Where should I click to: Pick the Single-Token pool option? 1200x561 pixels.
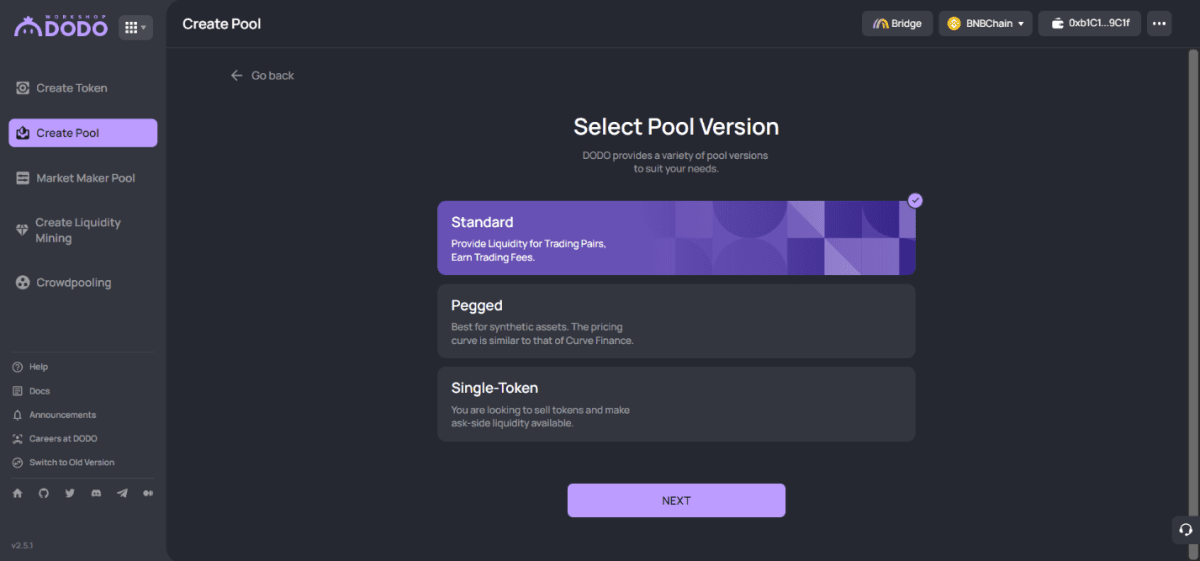tap(676, 404)
